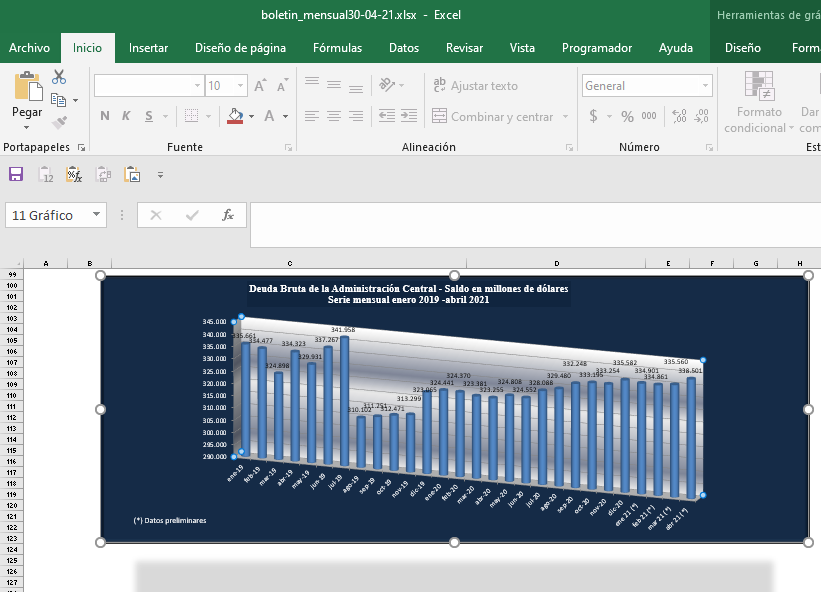Open Formato condicional menu
The width and height of the screenshot is (821, 592).
[759, 102]
